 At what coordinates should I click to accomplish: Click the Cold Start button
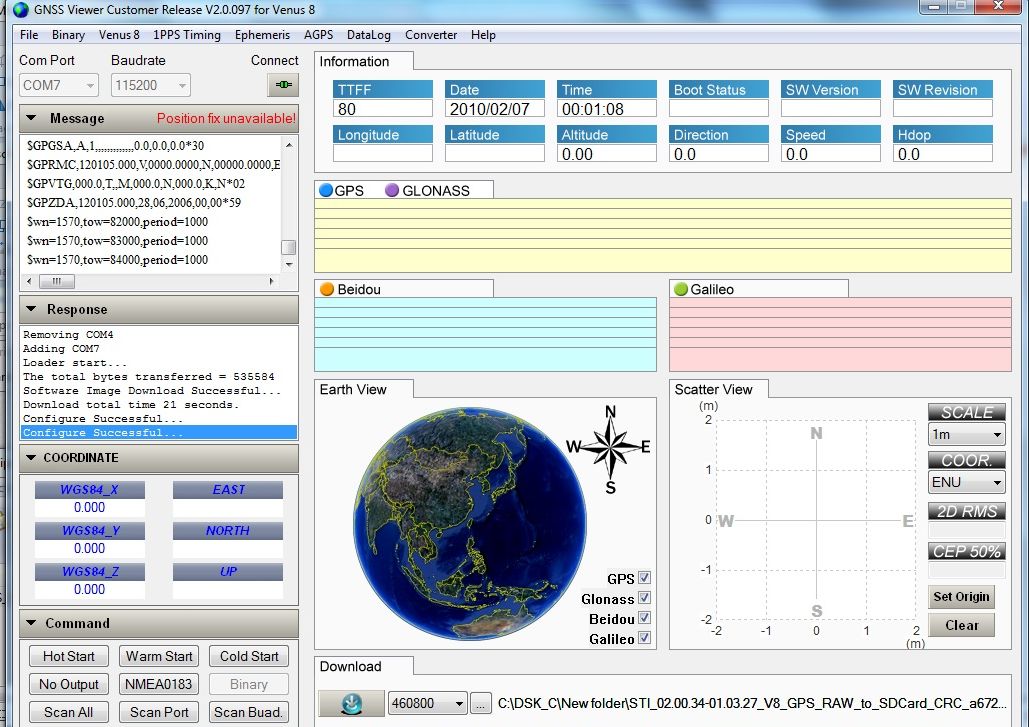pyautogui.click(x=249, y=656)
